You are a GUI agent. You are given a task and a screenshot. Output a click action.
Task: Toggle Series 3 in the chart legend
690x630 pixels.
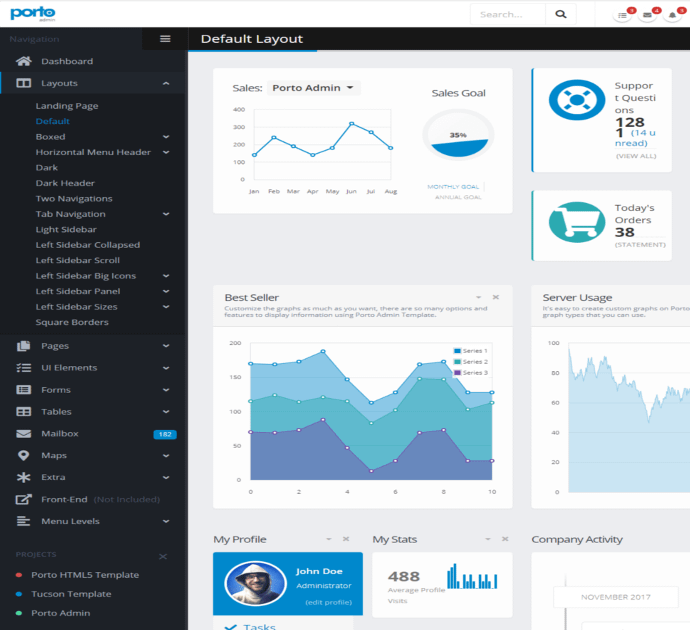click(x=470, y=372)
